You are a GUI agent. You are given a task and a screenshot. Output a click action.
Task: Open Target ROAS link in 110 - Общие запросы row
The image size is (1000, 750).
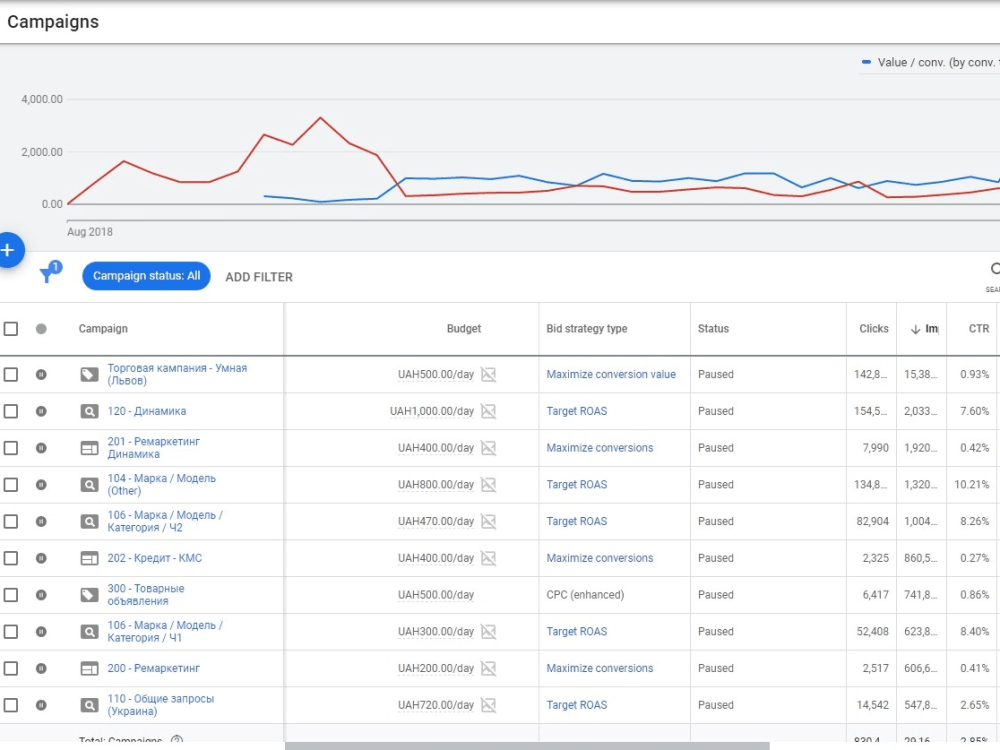[577, 705]
